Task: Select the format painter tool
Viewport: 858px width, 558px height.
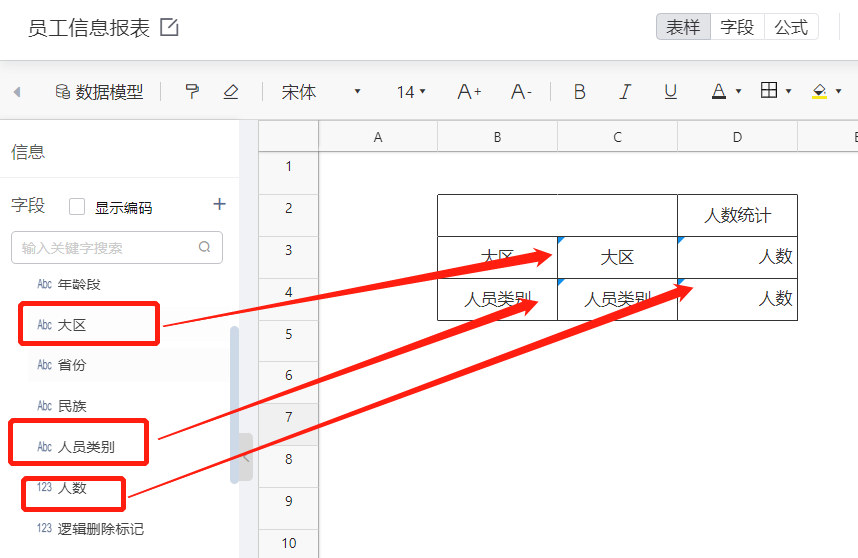Action: pyautogui.click(x=192, y=91)
